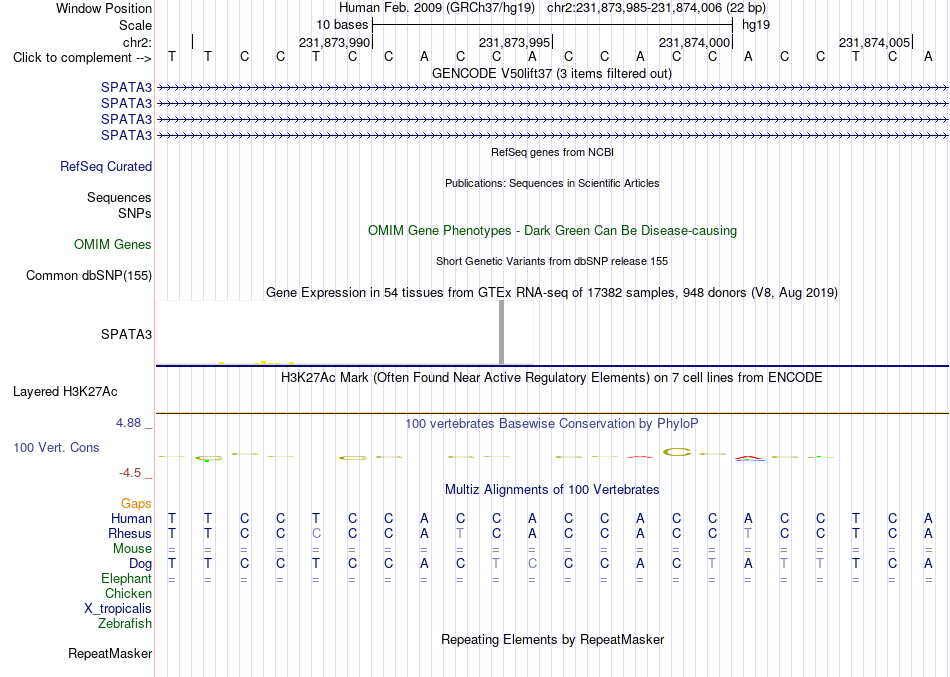Image resolution: width=950 pixels, height=677 pixels.
Task: Click the GENCODE V50lift37 track title
Action: pyautogui.click(x=551, y=74)
